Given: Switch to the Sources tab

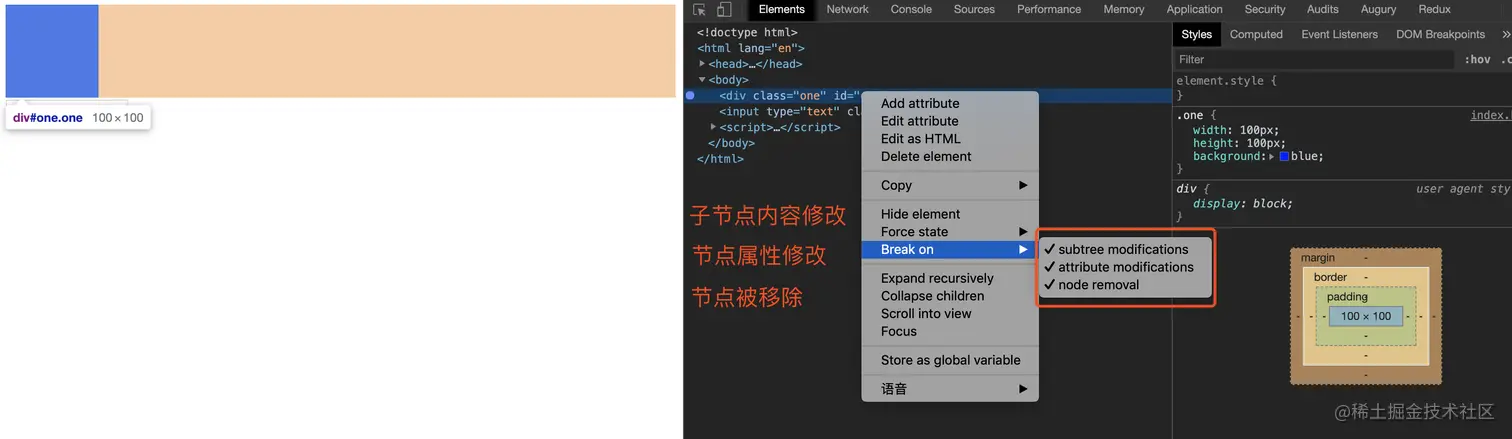Looking at the screenshot, I should click(974, 9).
